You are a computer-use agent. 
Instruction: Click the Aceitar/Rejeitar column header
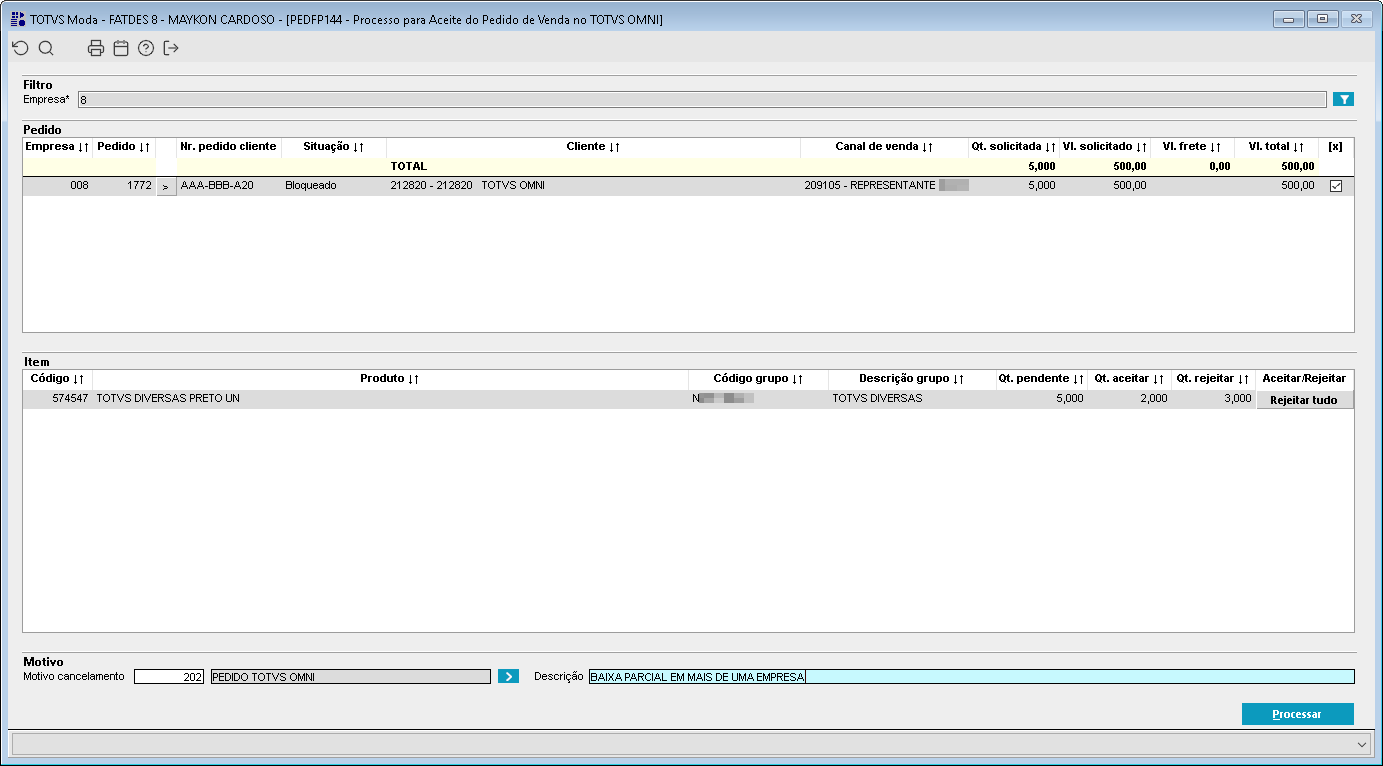point(1304,379)
